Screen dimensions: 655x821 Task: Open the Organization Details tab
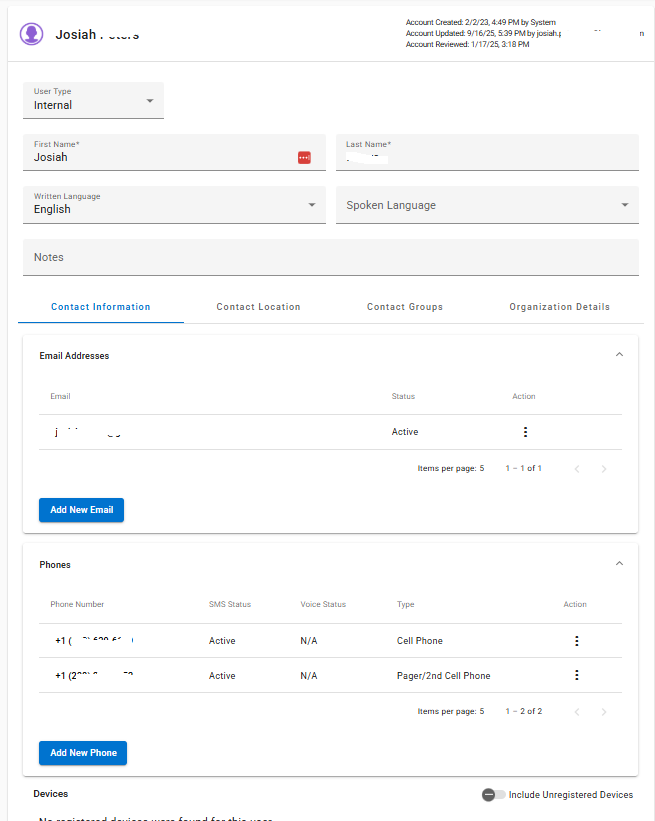point(559,307)
